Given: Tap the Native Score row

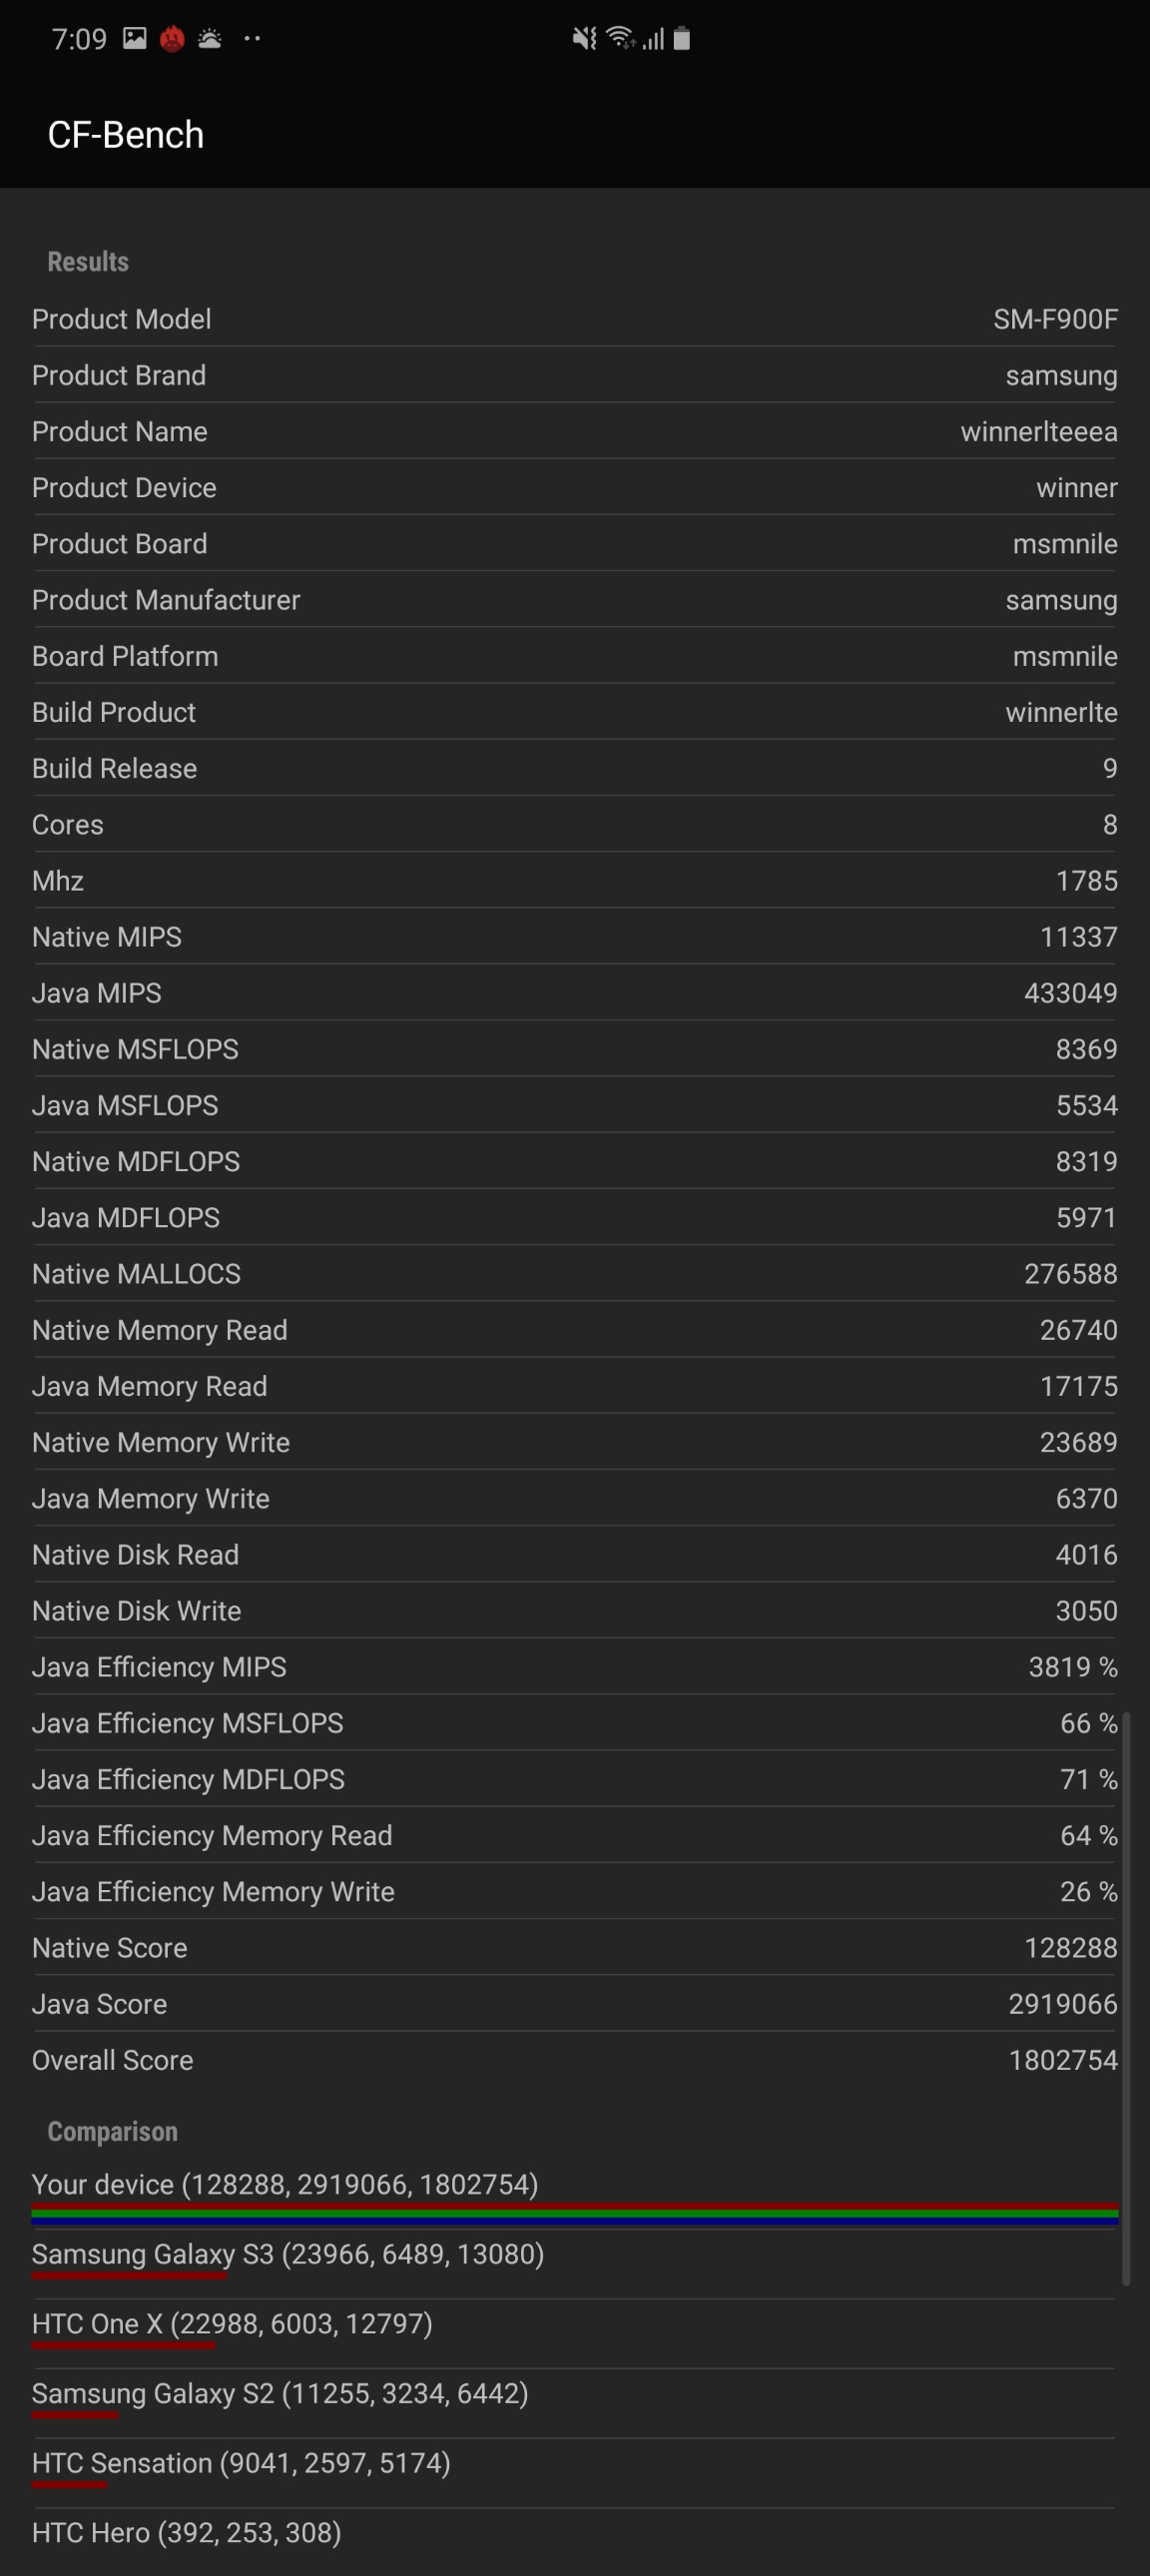Looking at the screenshot, I should [574, 1948].
